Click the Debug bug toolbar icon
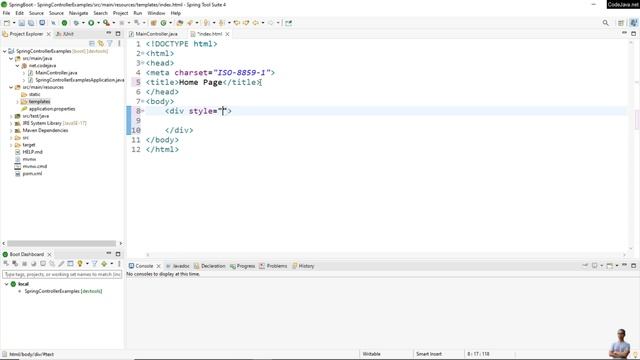 (76, 23)
